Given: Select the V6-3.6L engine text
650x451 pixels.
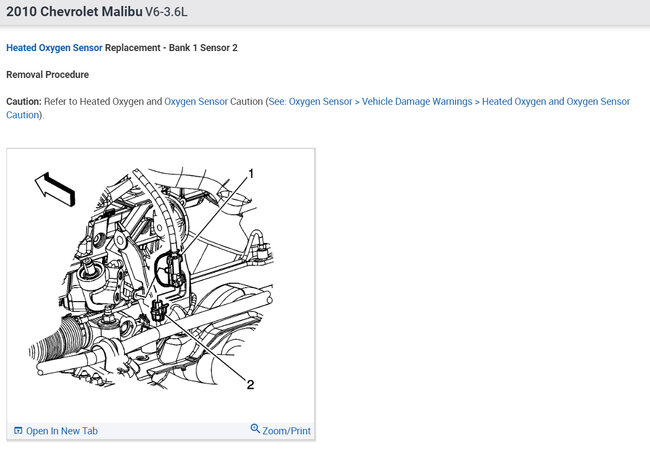Looking at the screenshot, I should coord(166,12).
